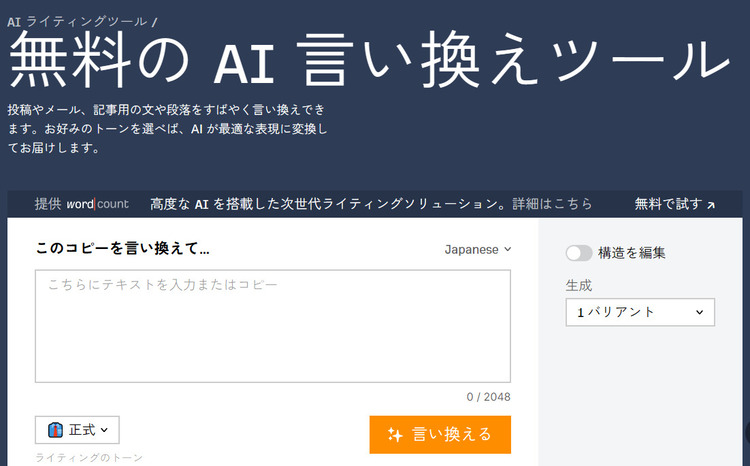Open the Japanese language dropdown
Viewport: 750px width, 466px height.
(x=478, y=249)
